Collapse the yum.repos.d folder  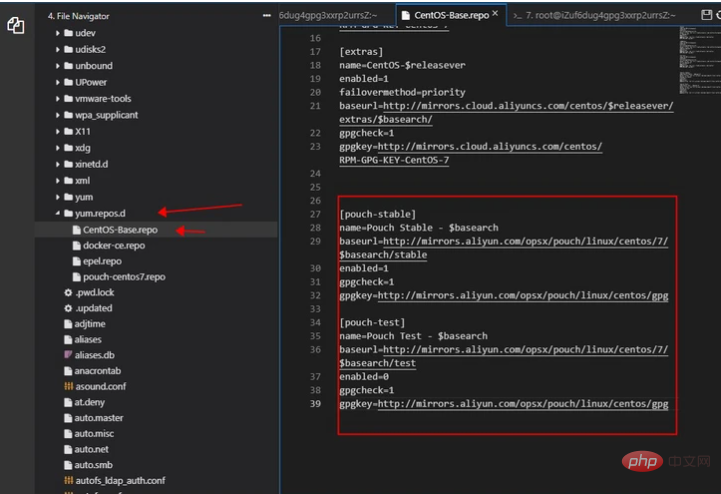56,213
